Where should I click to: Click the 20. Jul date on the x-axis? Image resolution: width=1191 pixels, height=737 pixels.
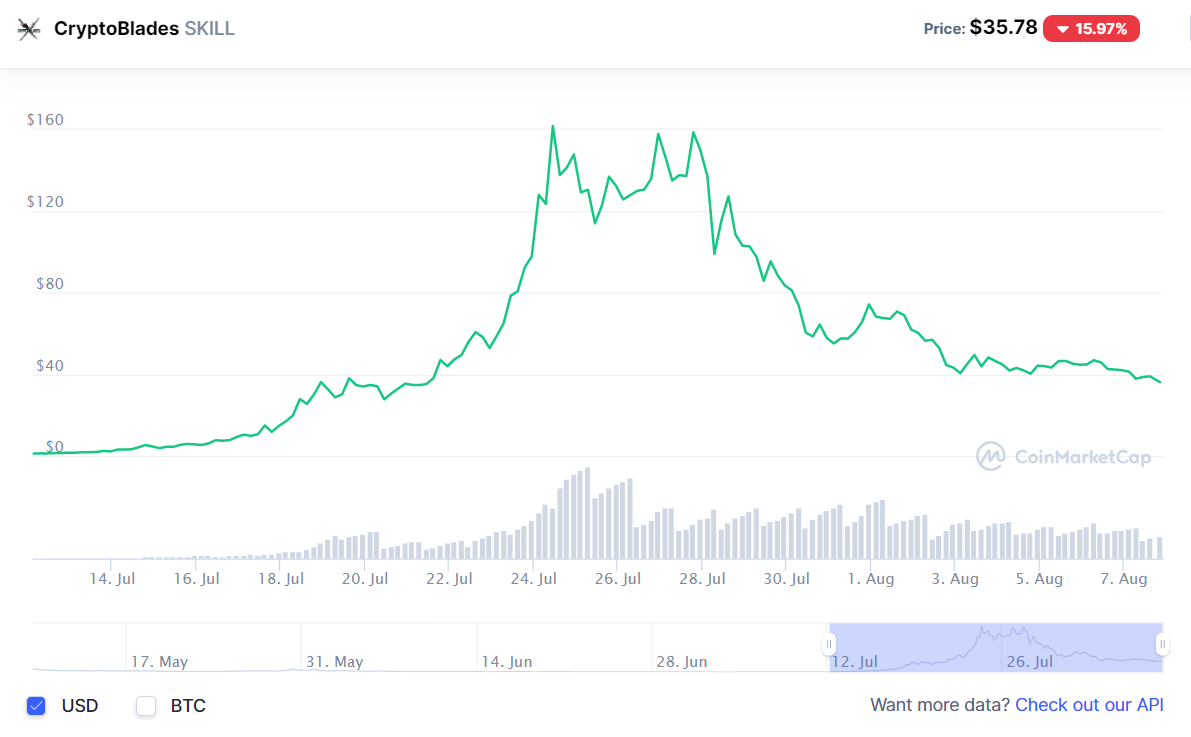click(365, 579)
